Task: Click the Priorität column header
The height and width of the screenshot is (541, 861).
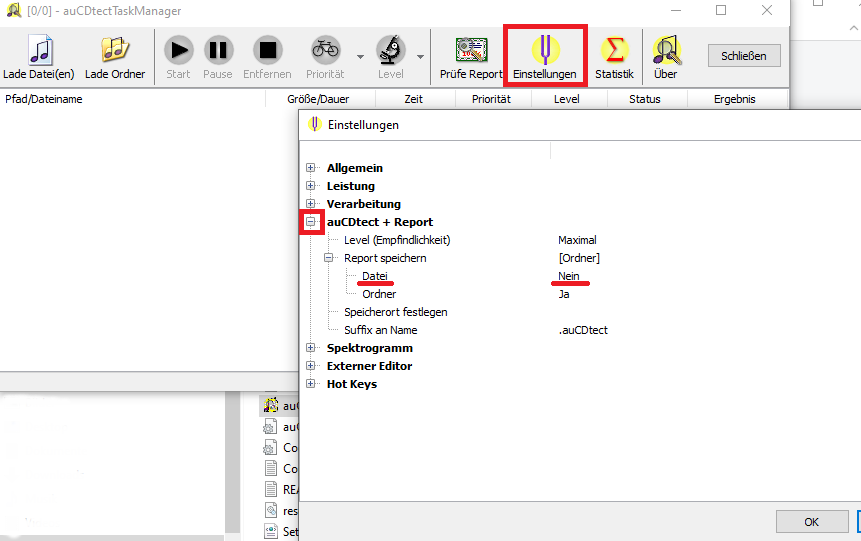Action: click(x=493, y=99)
